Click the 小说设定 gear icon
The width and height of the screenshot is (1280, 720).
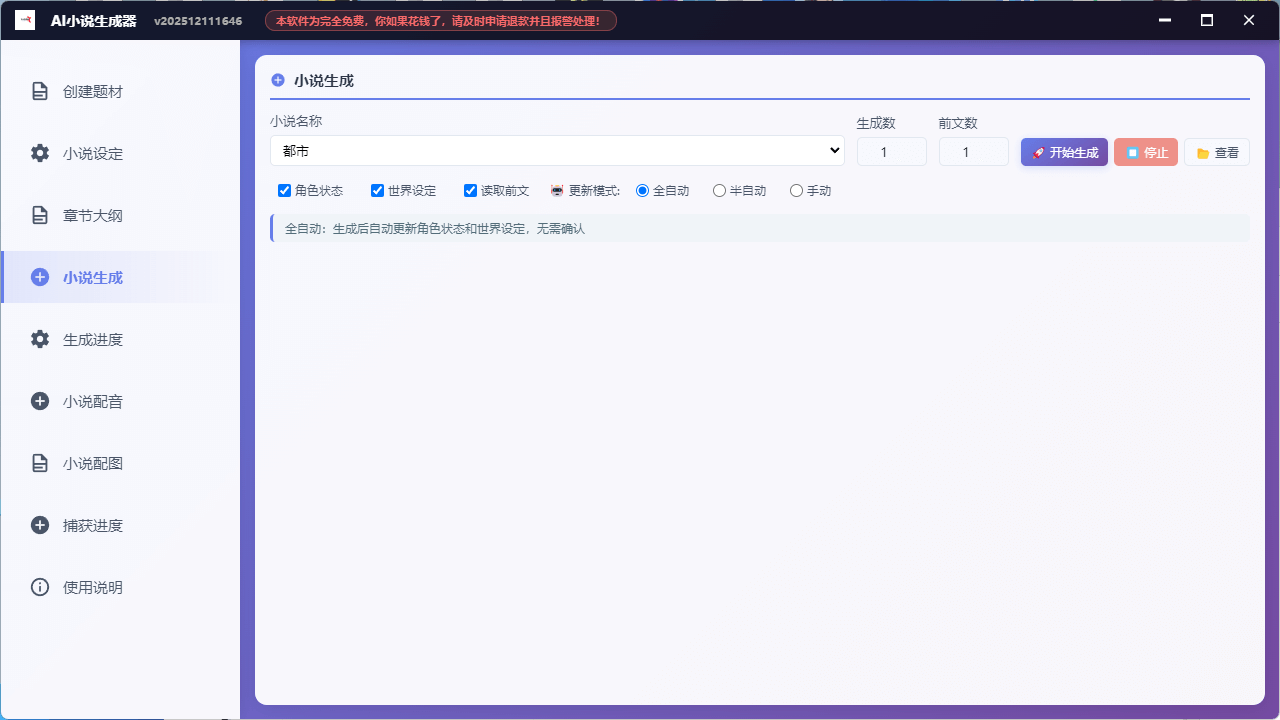click(x=39, y=153)
